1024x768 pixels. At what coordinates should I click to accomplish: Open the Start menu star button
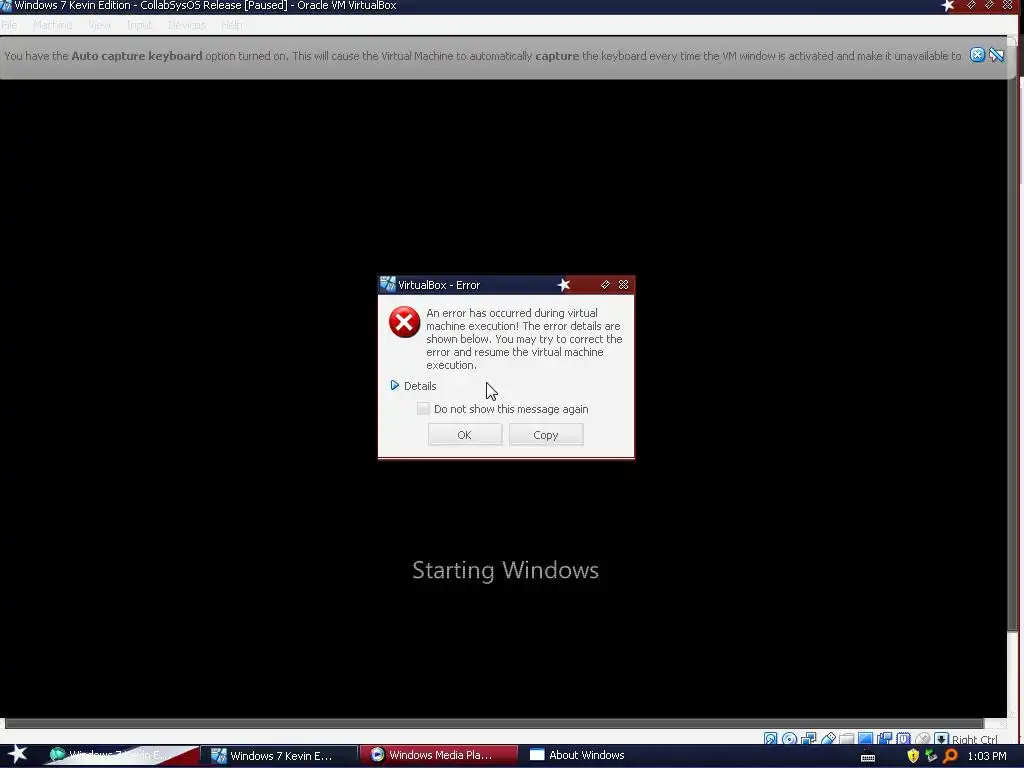tap(18, 754)
